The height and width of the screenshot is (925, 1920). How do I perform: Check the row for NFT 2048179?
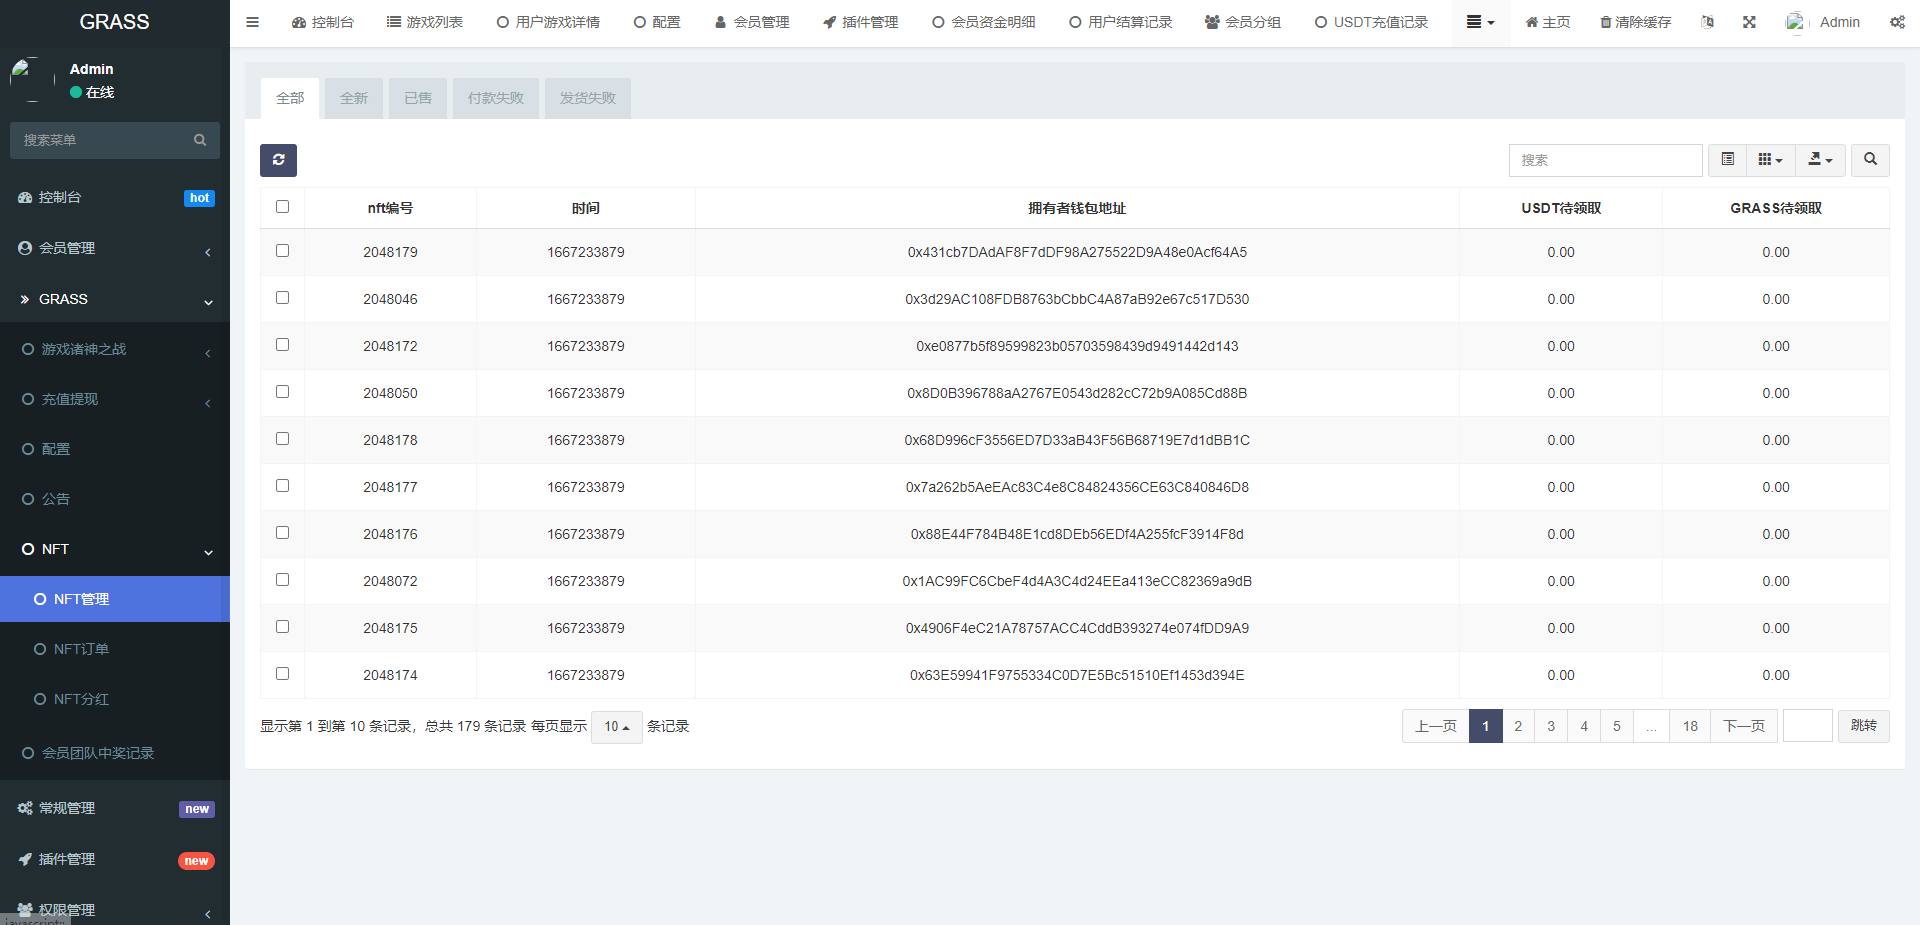click(282, 251)
